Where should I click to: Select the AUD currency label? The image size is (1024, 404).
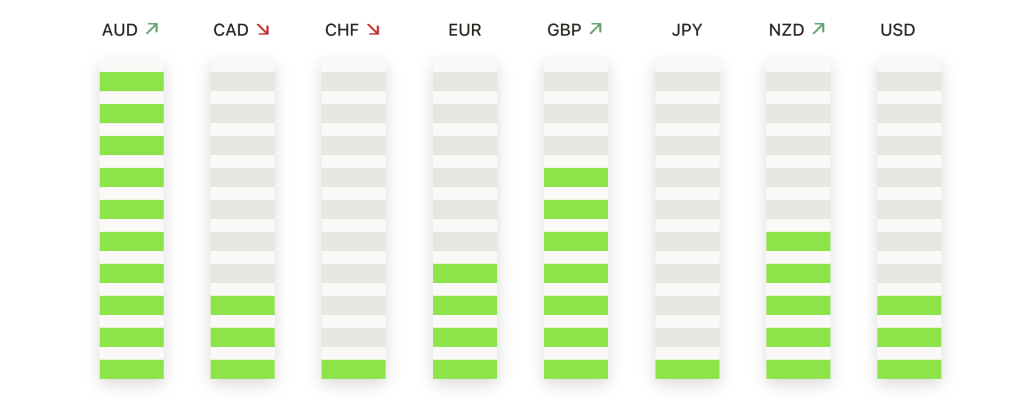120,30
